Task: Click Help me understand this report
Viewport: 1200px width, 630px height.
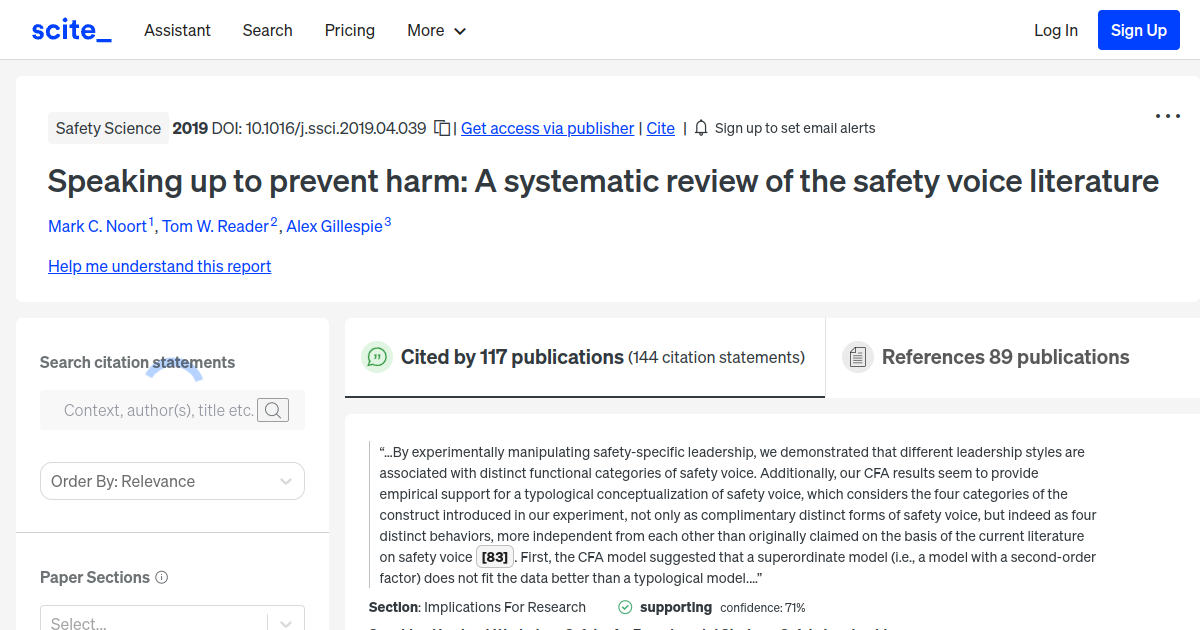Action: click(159, 266)
